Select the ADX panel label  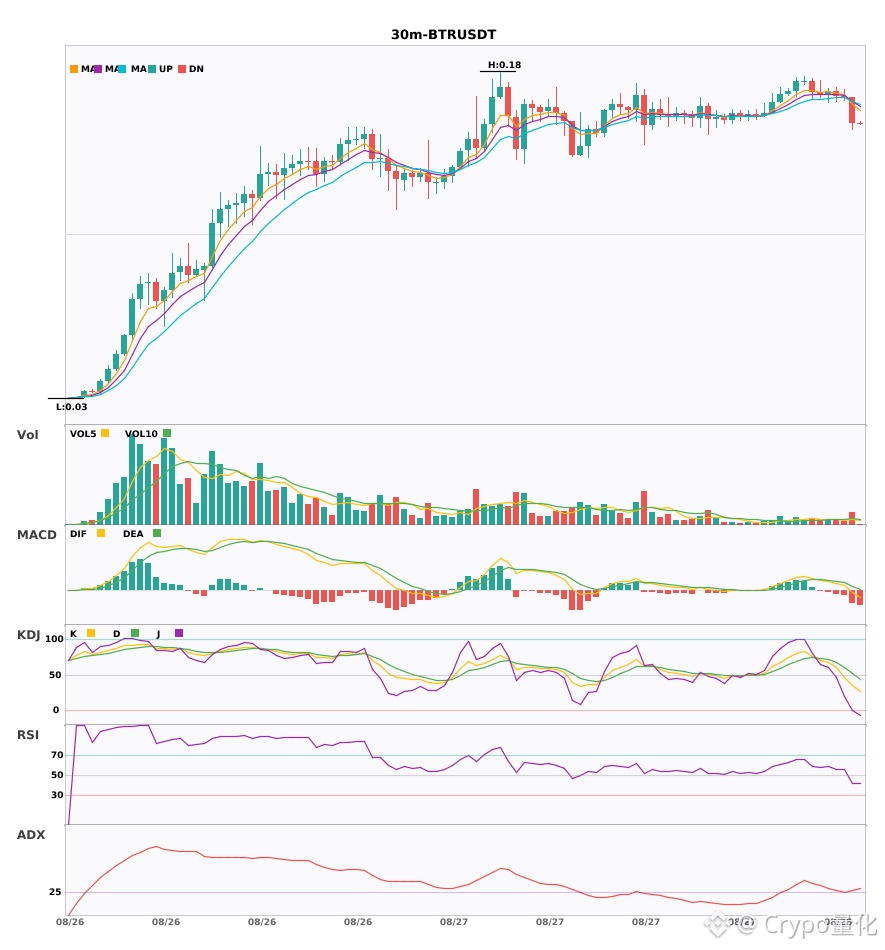coord(31,835)
